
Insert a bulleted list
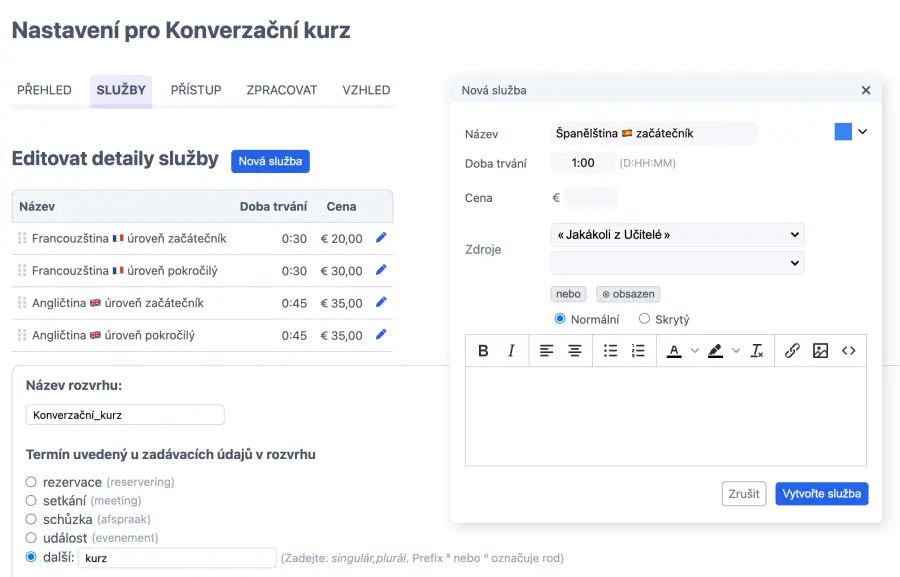[x=610, y=351]
